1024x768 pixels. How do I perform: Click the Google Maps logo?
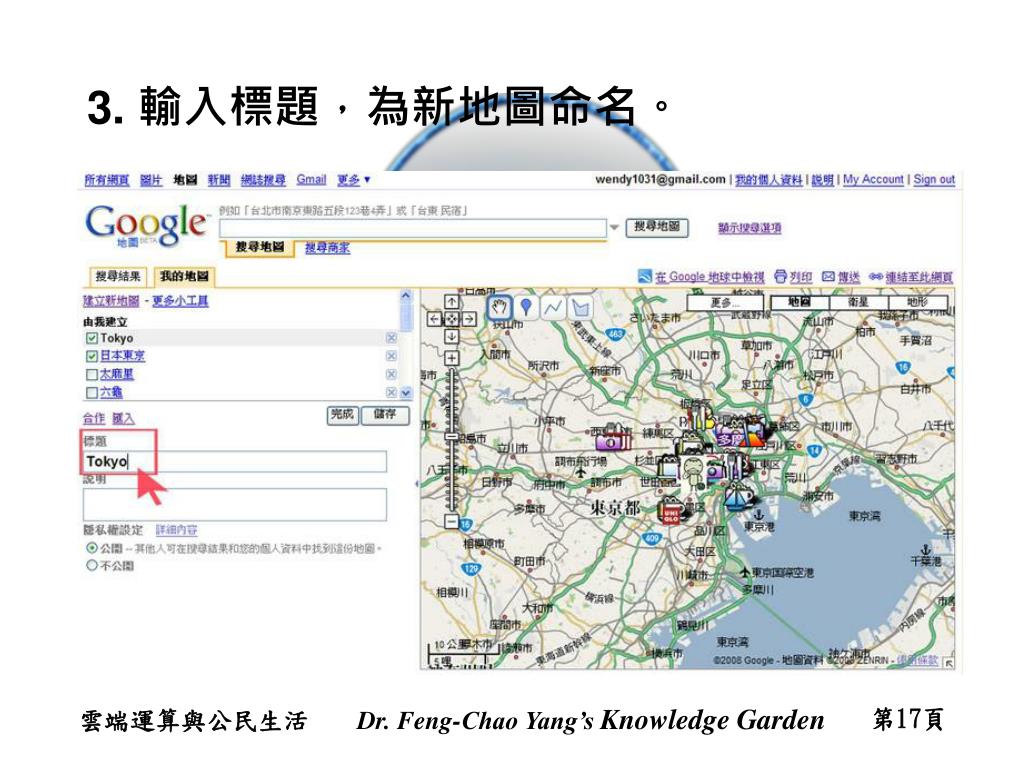point(146,225)
